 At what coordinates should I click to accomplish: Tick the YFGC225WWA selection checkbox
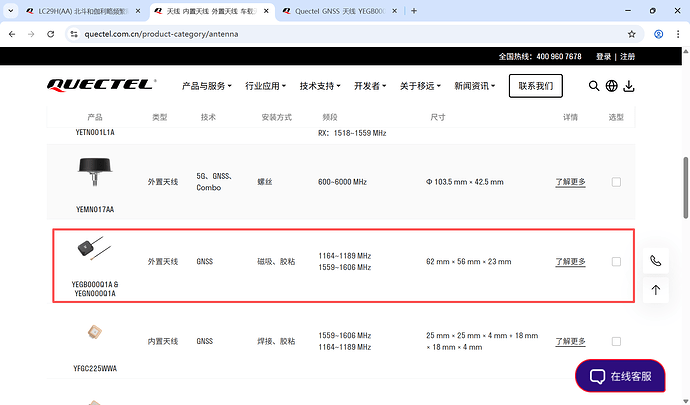tap(616, 341)
